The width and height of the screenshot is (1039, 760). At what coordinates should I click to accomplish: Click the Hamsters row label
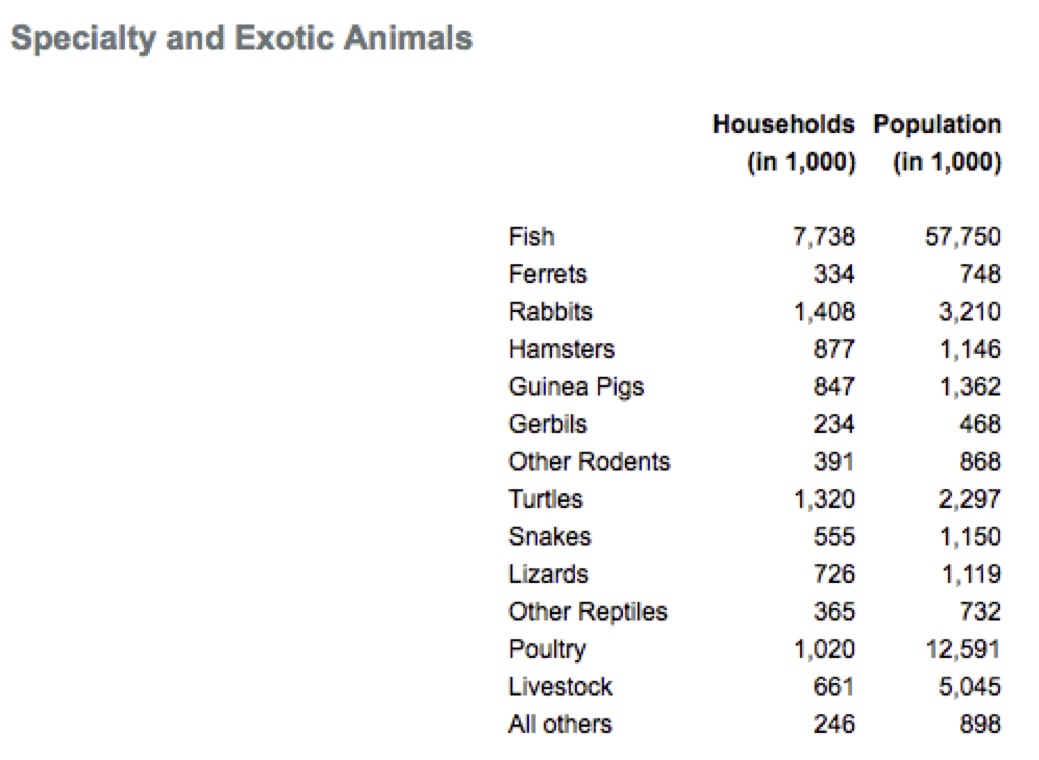coord(561,349)
